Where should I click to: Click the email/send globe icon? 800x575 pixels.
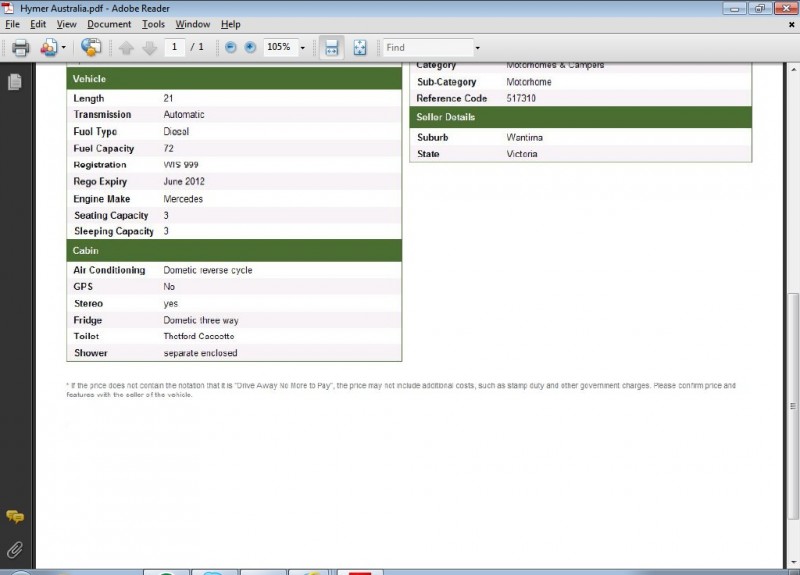pyautogui.click(x=91, y=47)
